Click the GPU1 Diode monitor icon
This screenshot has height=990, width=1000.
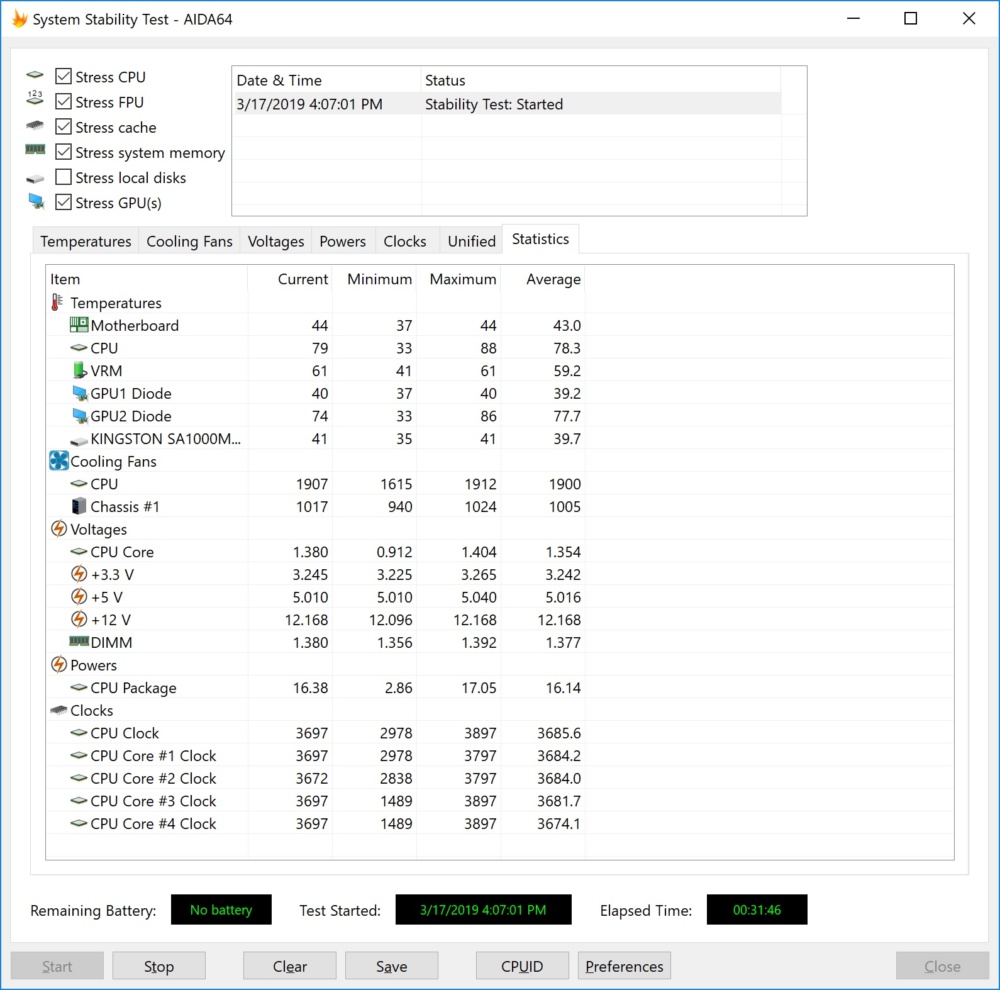tap(80, 393)
